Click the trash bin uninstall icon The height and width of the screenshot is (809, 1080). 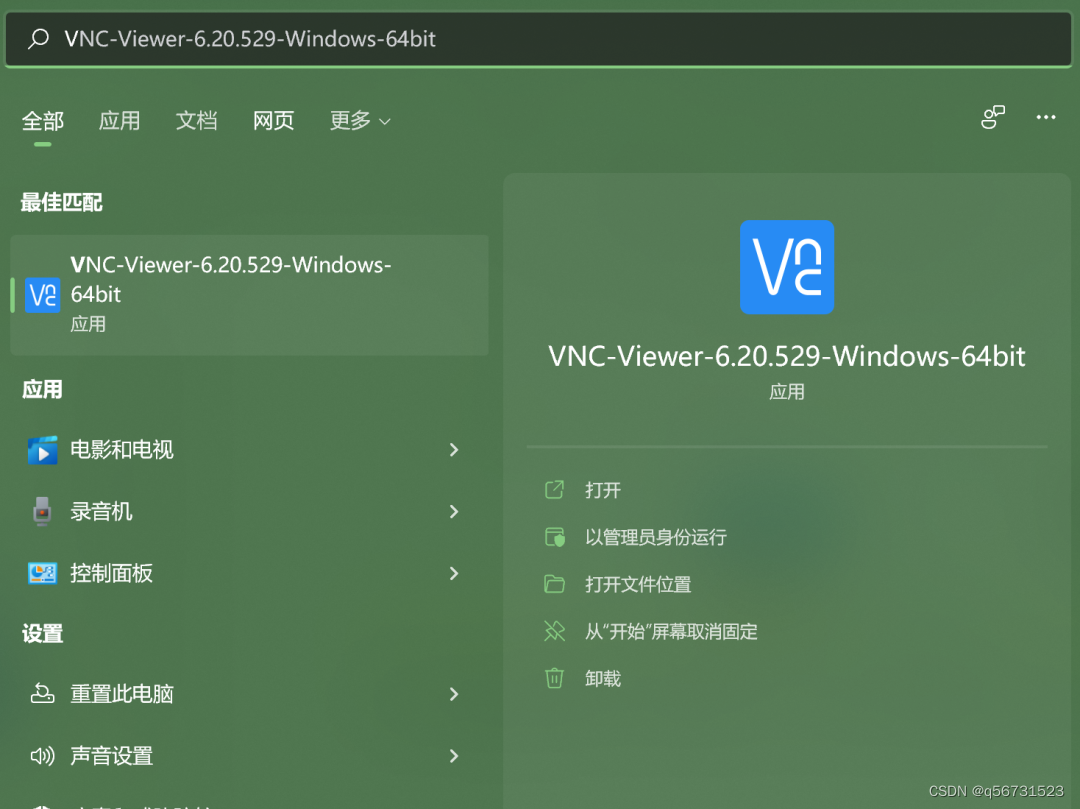(554, 678)
